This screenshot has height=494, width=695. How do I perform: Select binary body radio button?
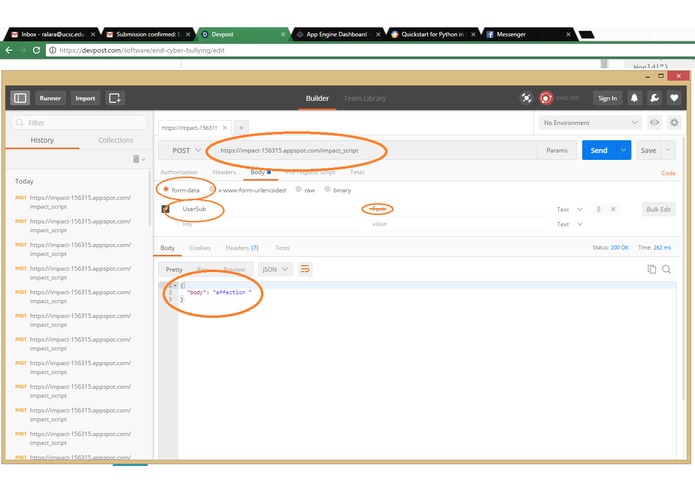[x=327, y=190]
